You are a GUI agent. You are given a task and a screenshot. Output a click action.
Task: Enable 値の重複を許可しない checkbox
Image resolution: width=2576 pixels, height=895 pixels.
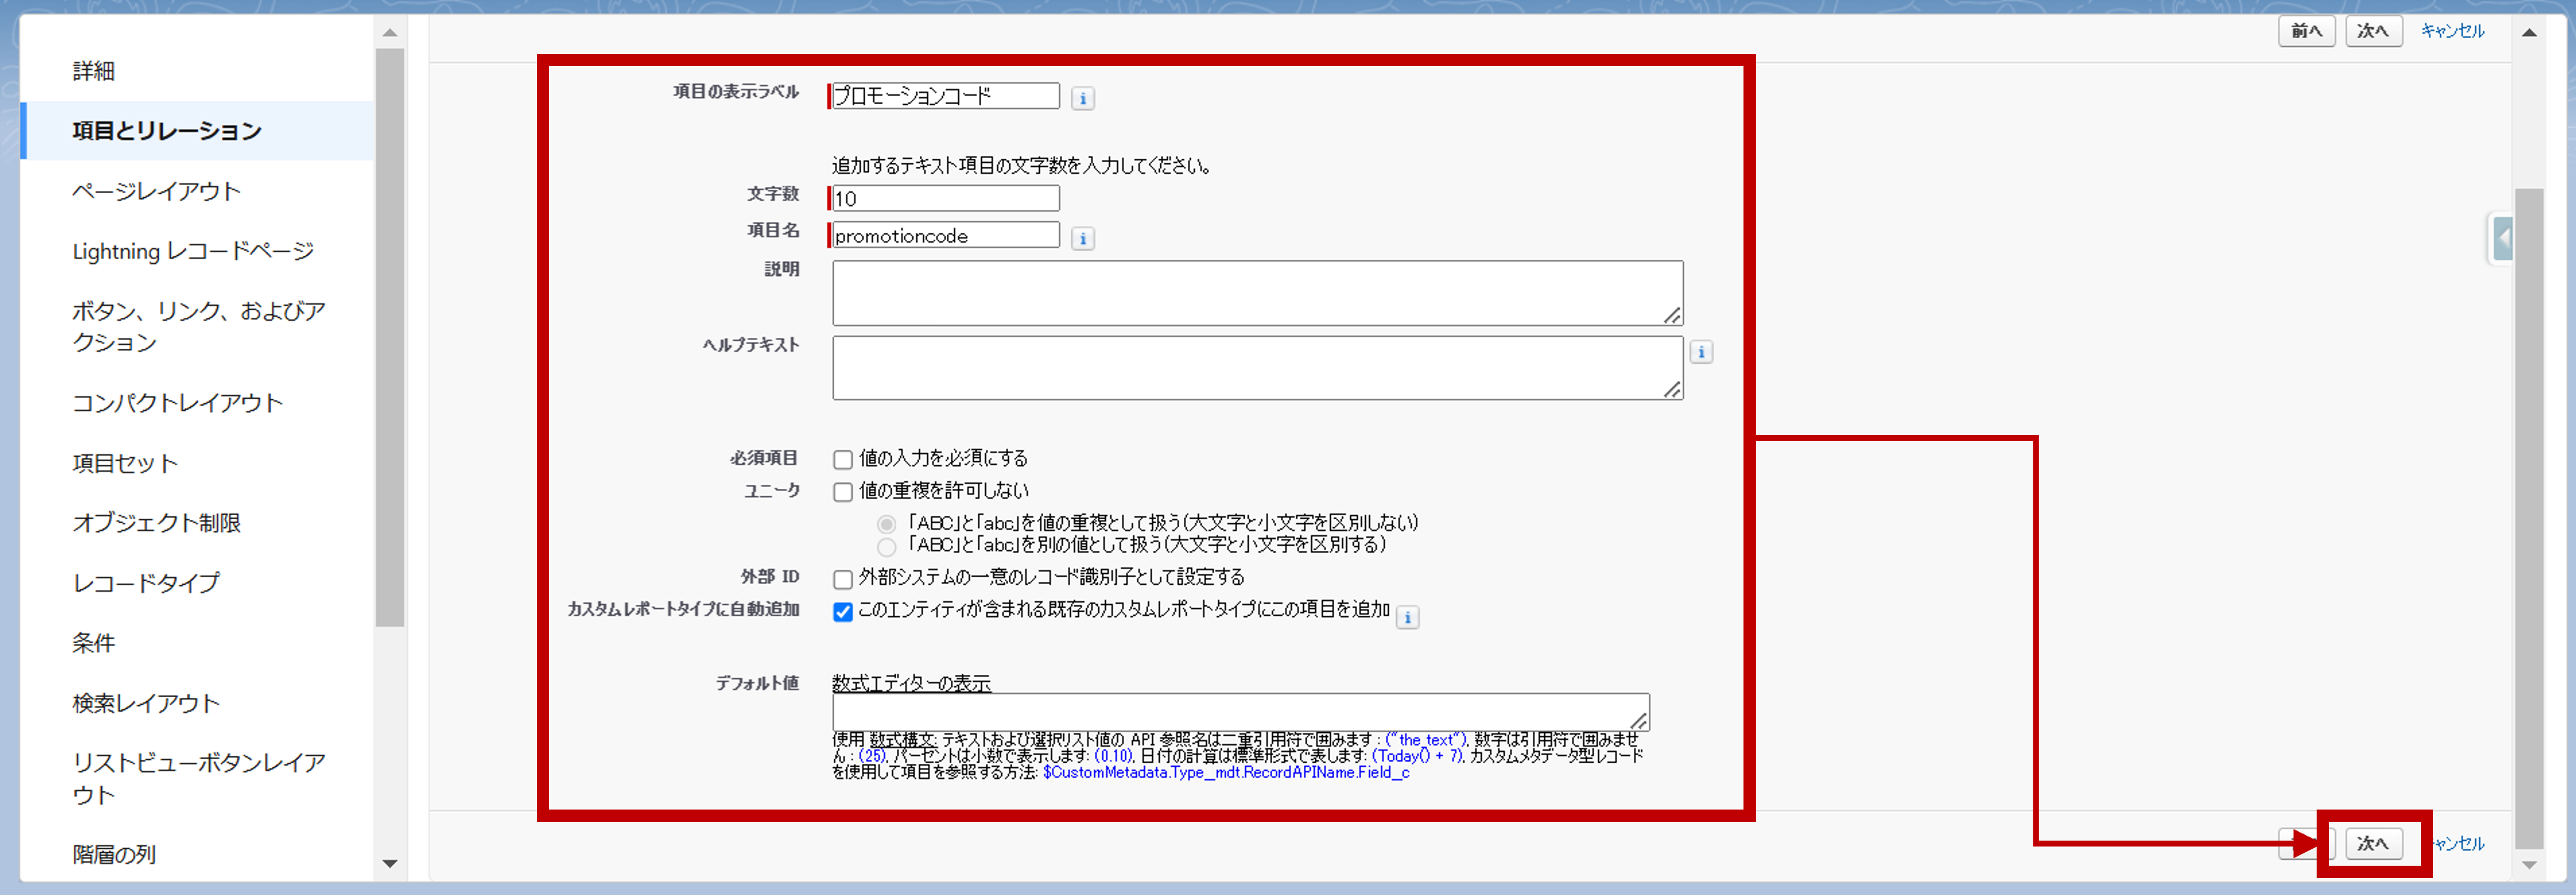coord(843,492)
